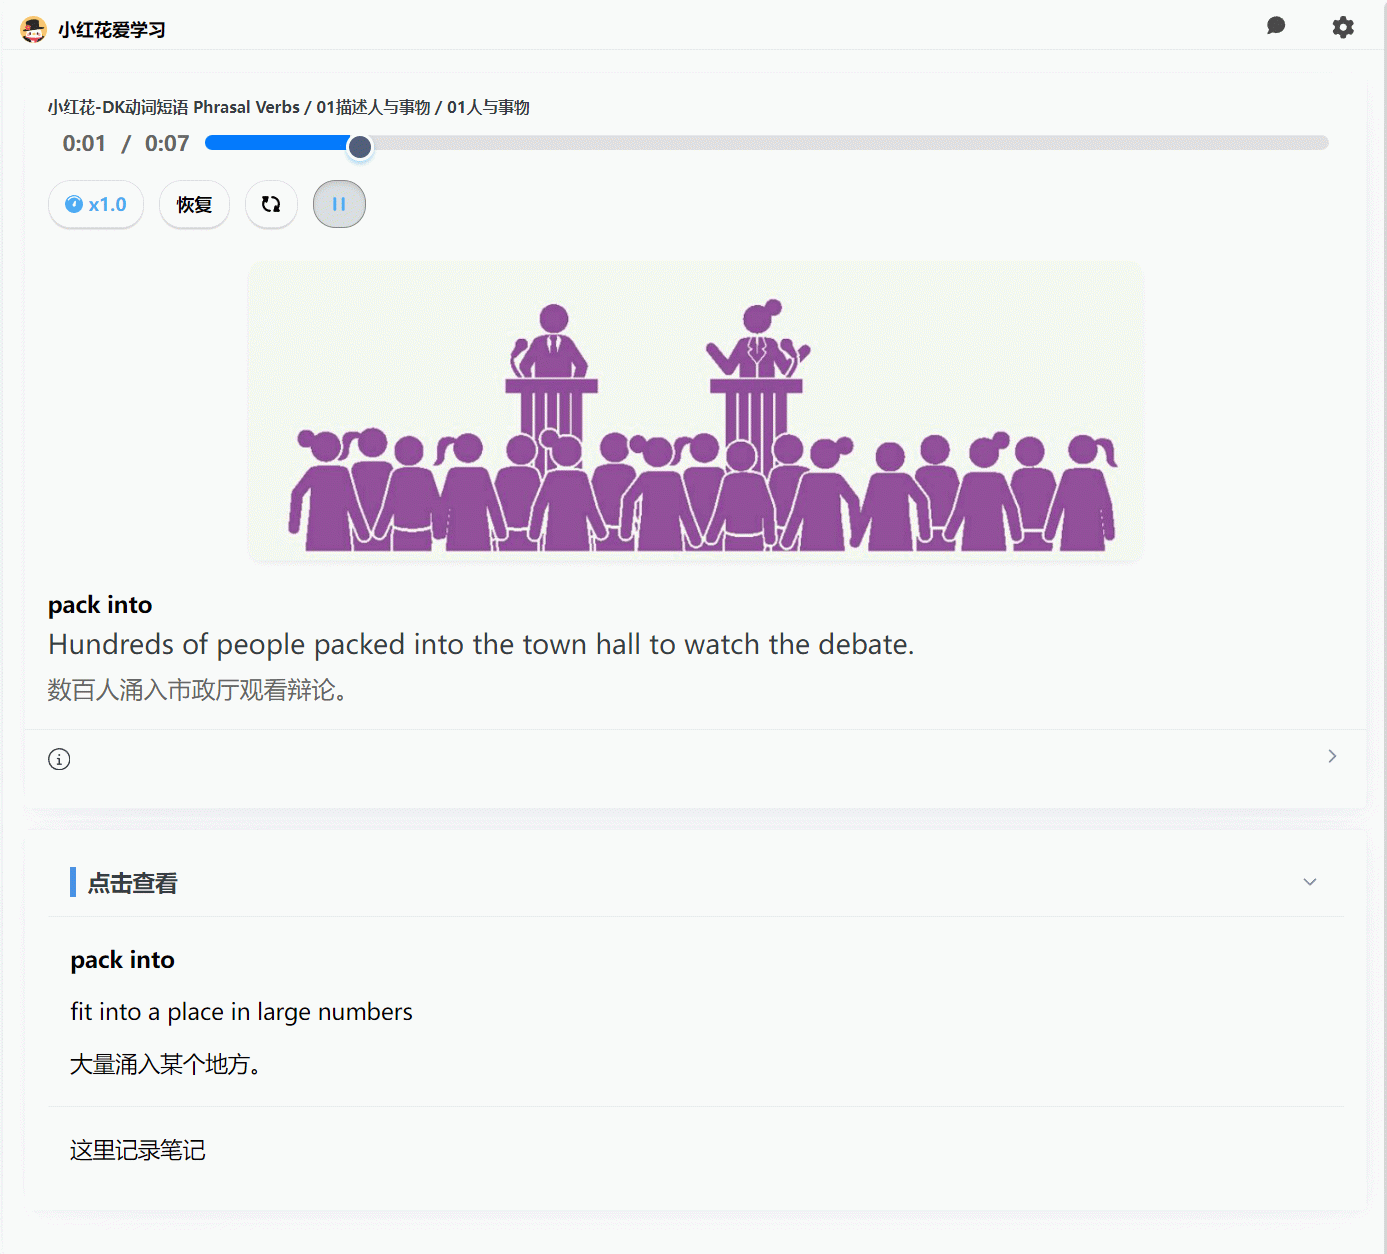Click the app title 小红花爱学习
This screenshot has height=1254, width=1387.
pyautogui.click(x=112, y=30)
